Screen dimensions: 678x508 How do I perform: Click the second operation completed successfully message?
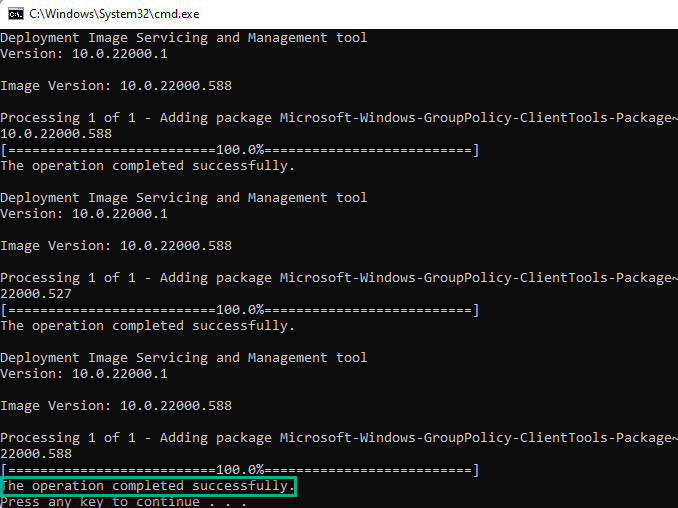click(147, 326)
